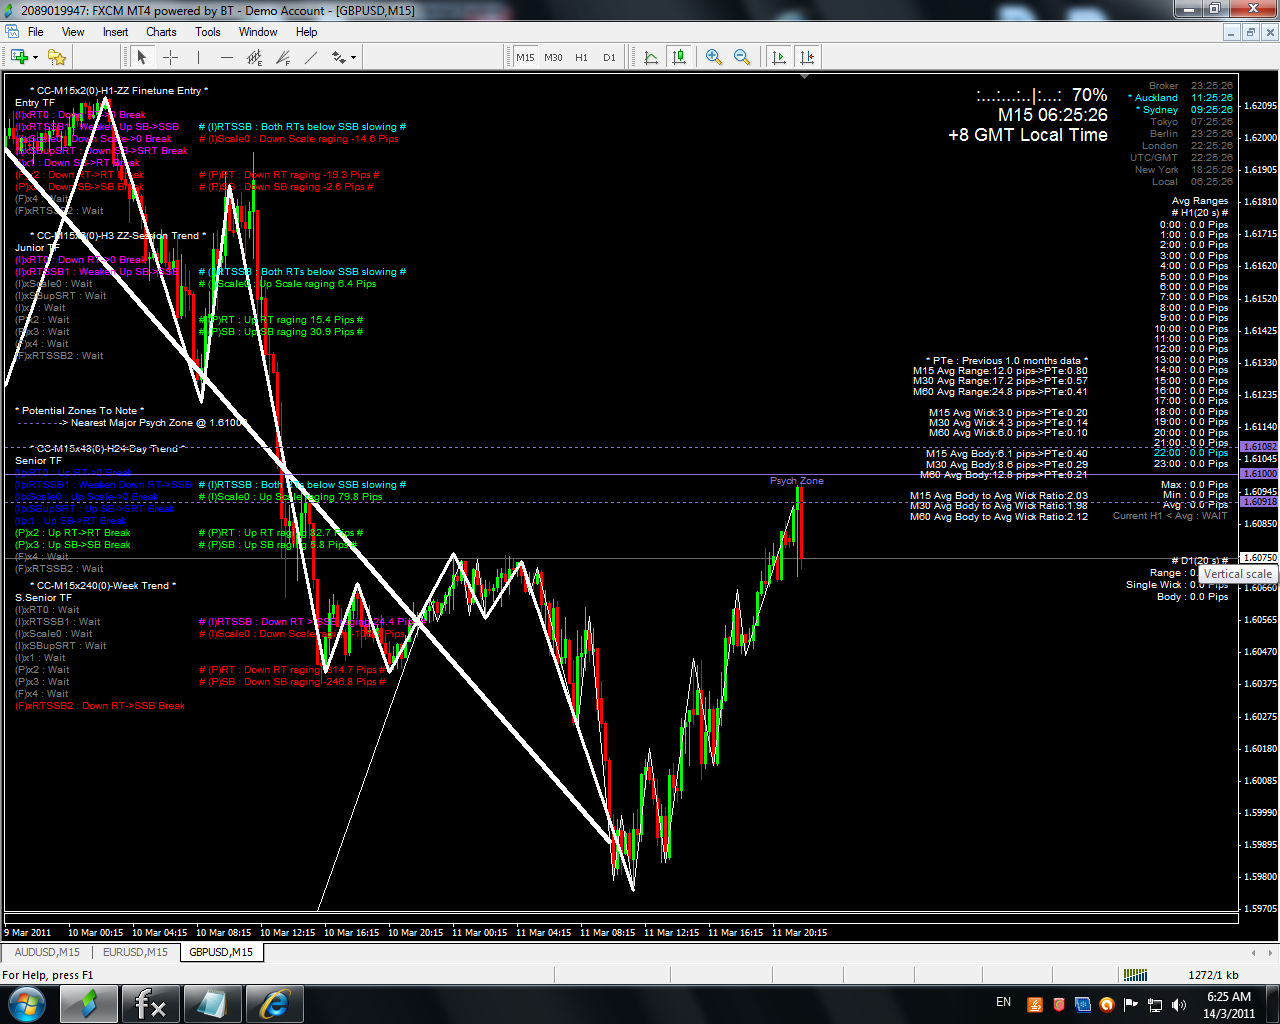
Task: Open the green-blue app in taskbar
Action: 87,1004
